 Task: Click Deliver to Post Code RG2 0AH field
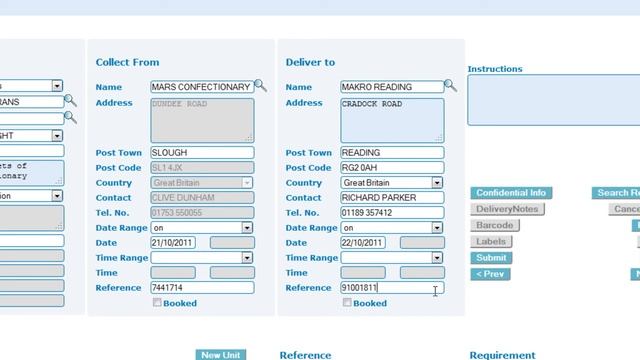(x=392, y=167)
